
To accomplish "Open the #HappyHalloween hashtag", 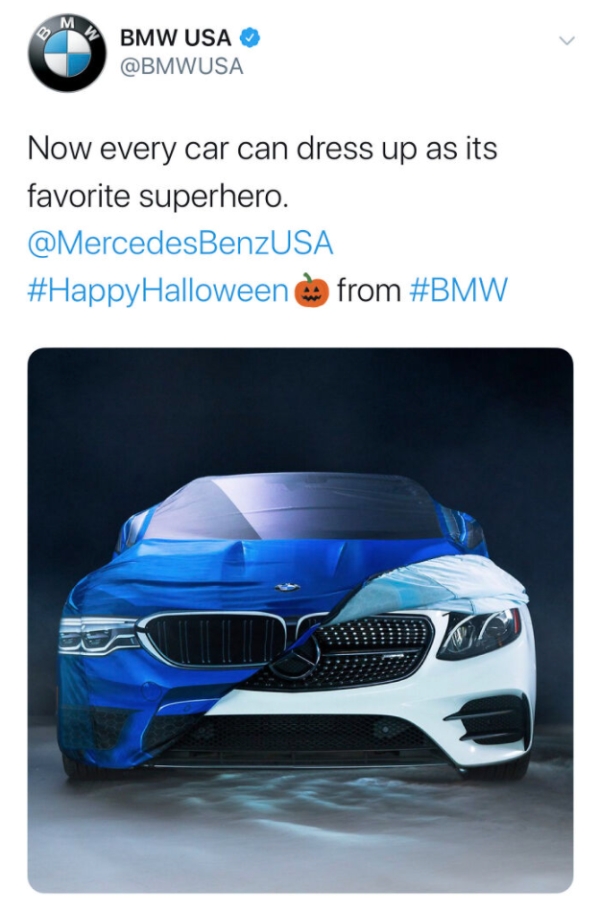I will 156,291.
